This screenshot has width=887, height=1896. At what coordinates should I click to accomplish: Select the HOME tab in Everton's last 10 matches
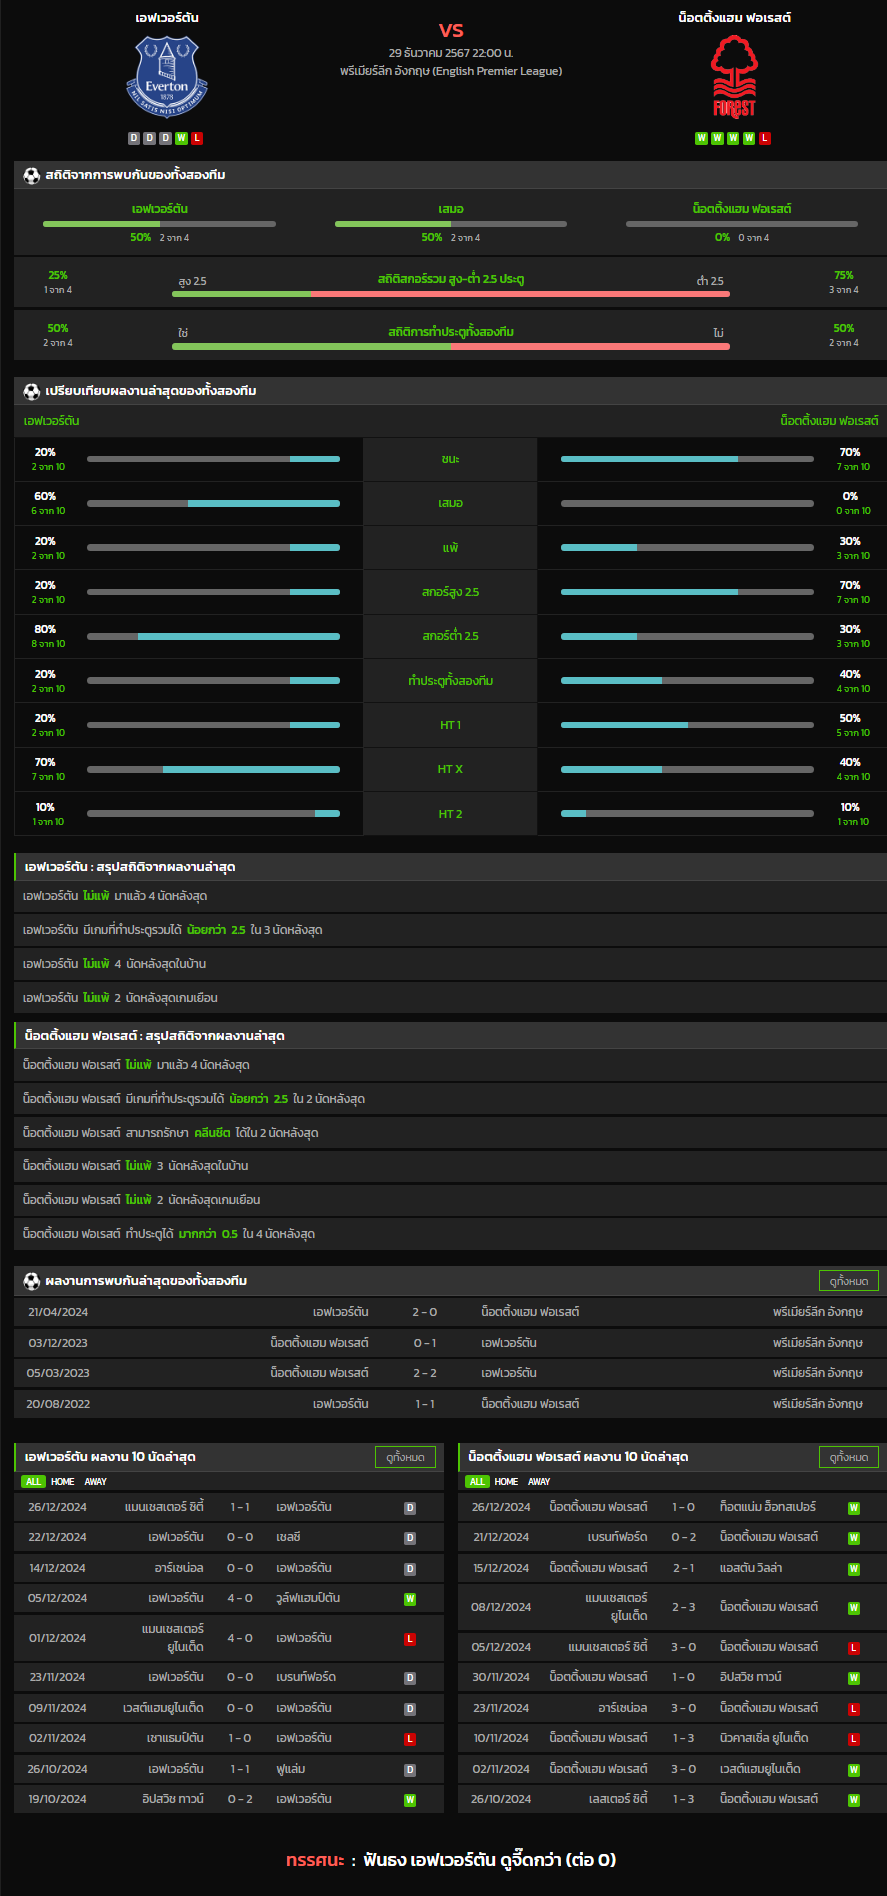[x=63, y=1482]
